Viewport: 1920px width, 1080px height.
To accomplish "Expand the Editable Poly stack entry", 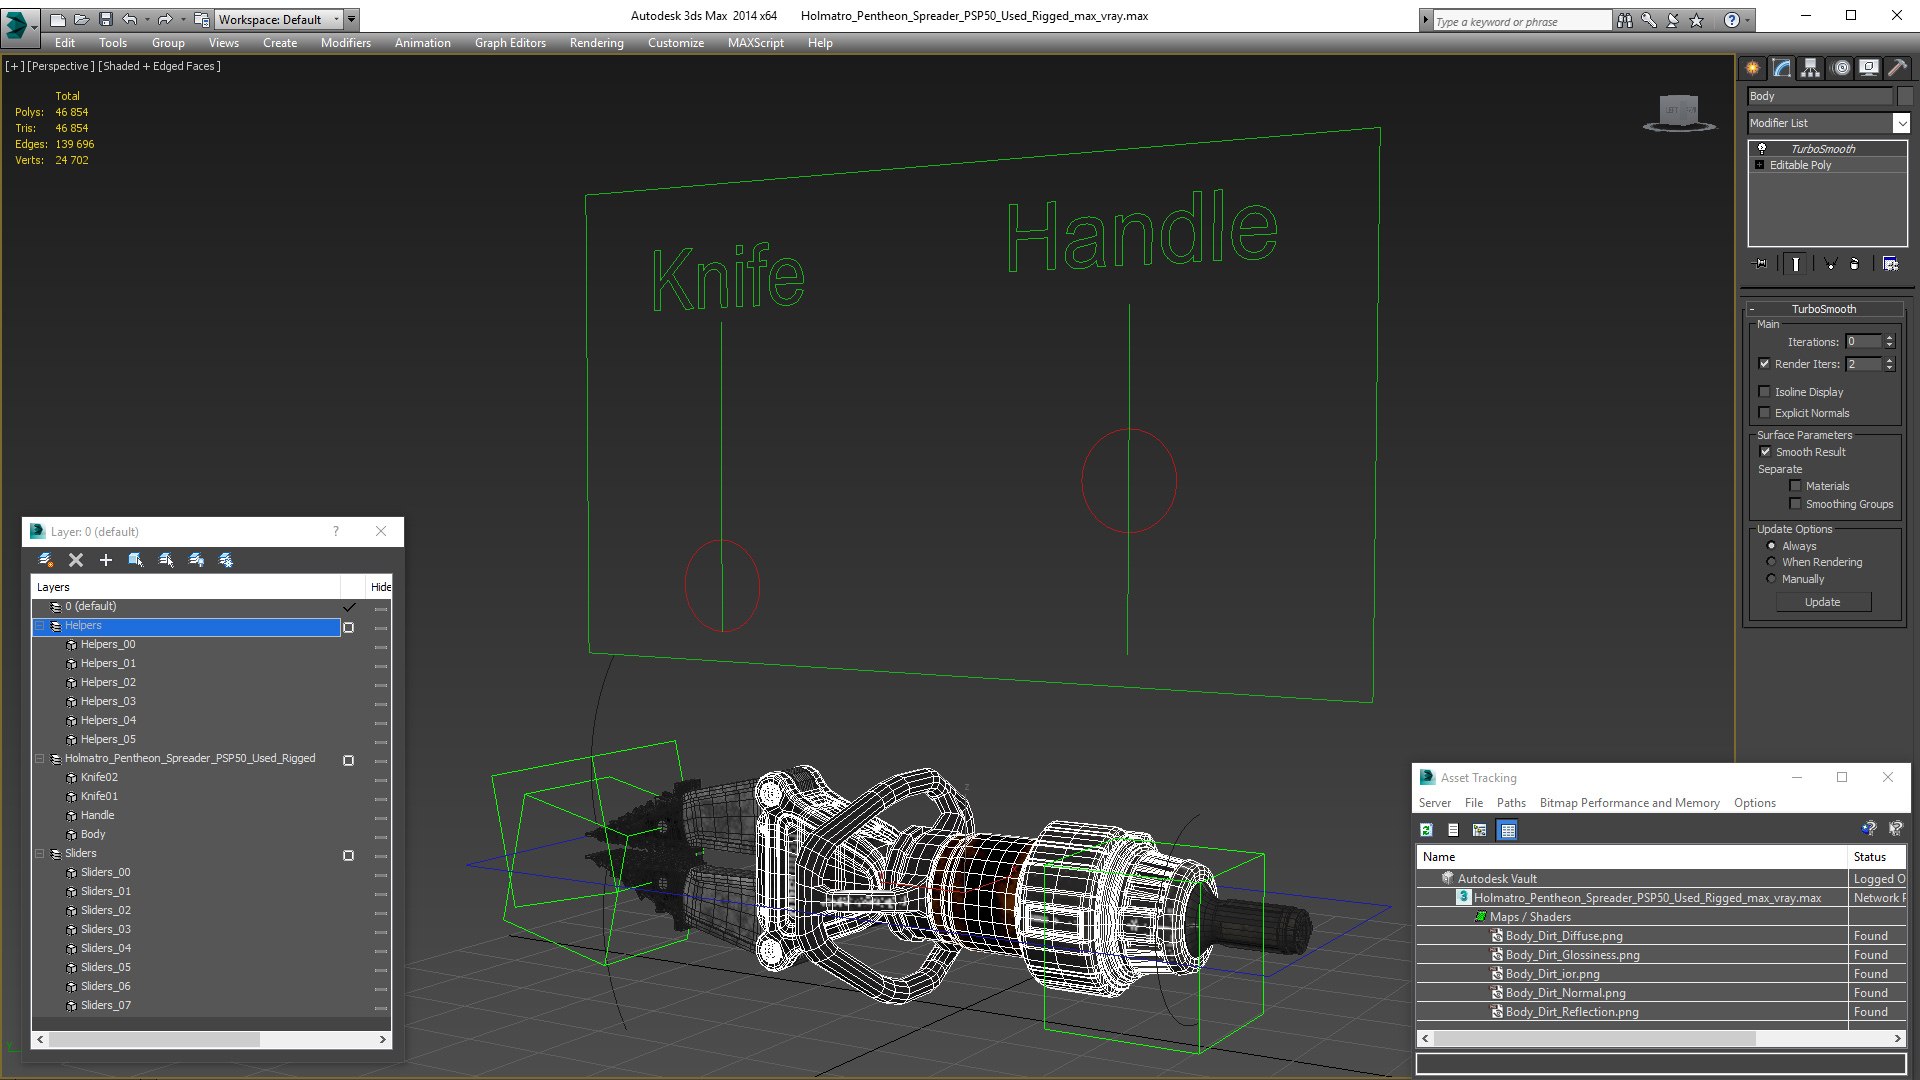I will coord(1759,165).
